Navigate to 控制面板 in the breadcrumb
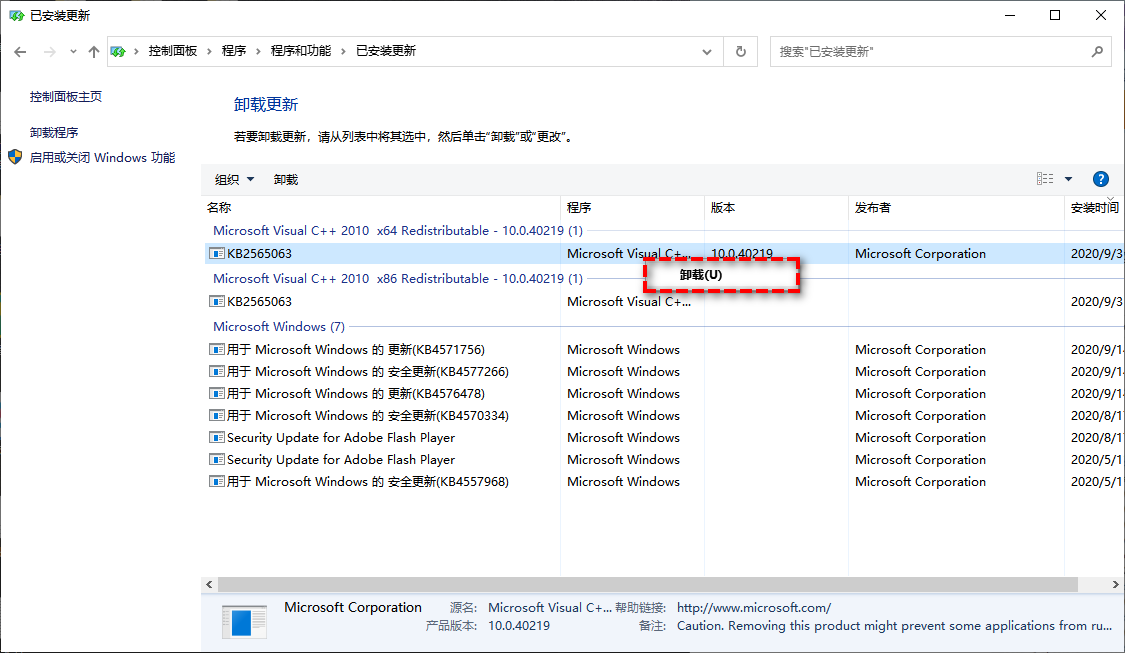 pos(173,51)
